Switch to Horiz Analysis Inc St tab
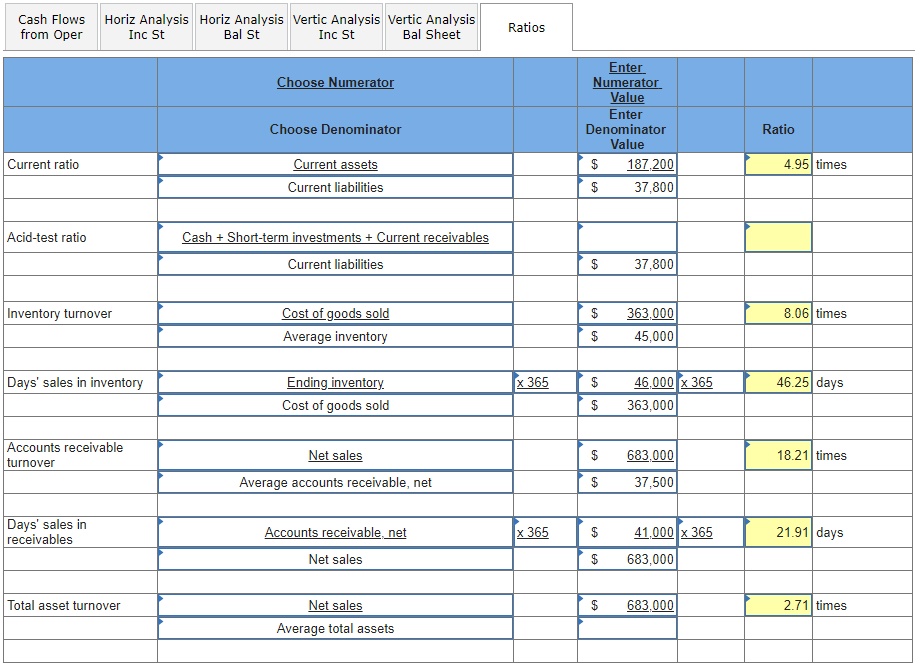915x663 pixels. (x=146, y=27)
